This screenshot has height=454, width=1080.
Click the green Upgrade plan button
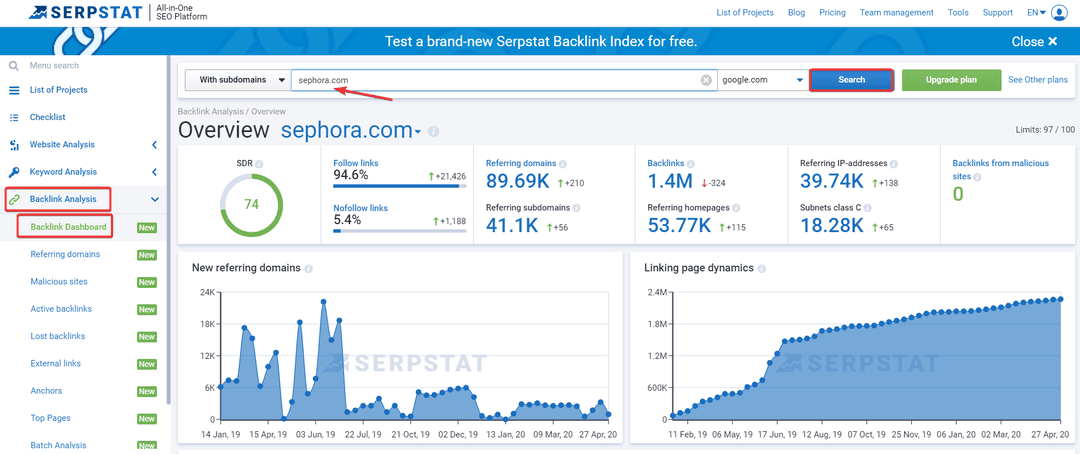[x=951, y=80]
